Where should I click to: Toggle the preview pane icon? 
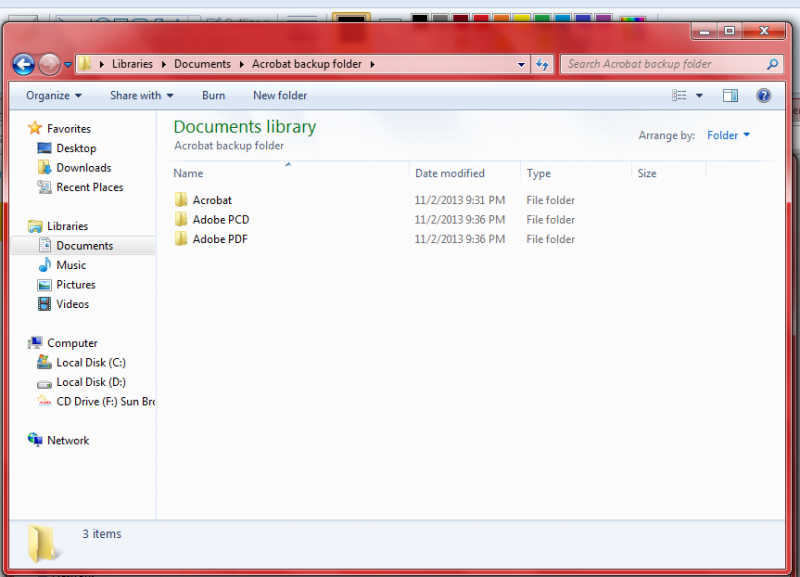coord(730,96)
